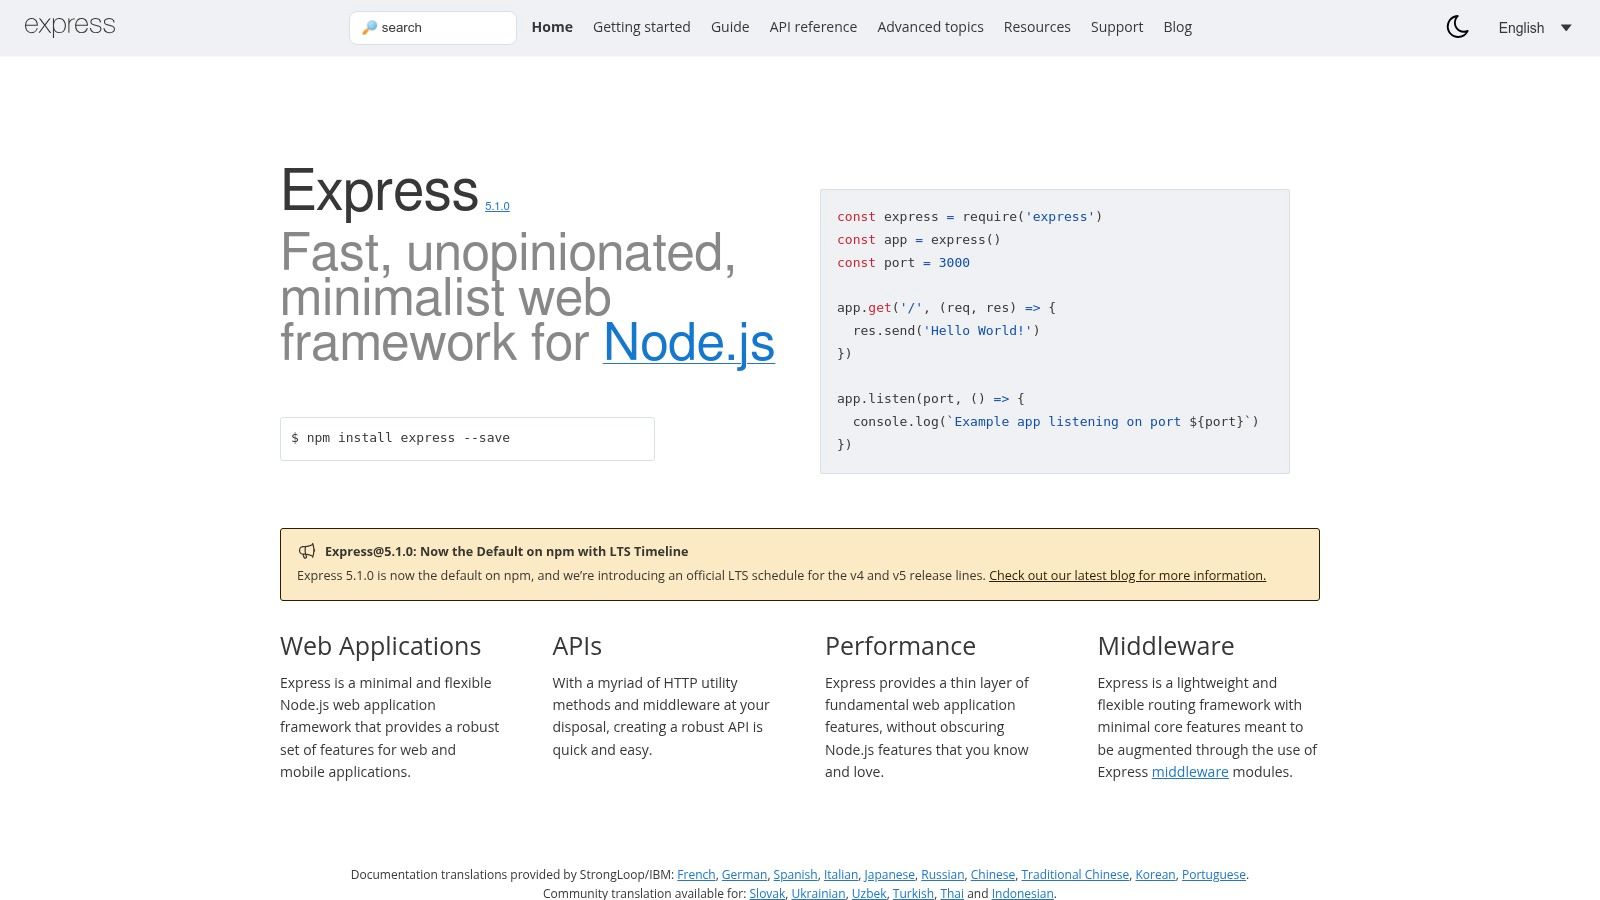Click the search input field
This screenshot has height=900, width=1600.
click(x=433, y=28)
